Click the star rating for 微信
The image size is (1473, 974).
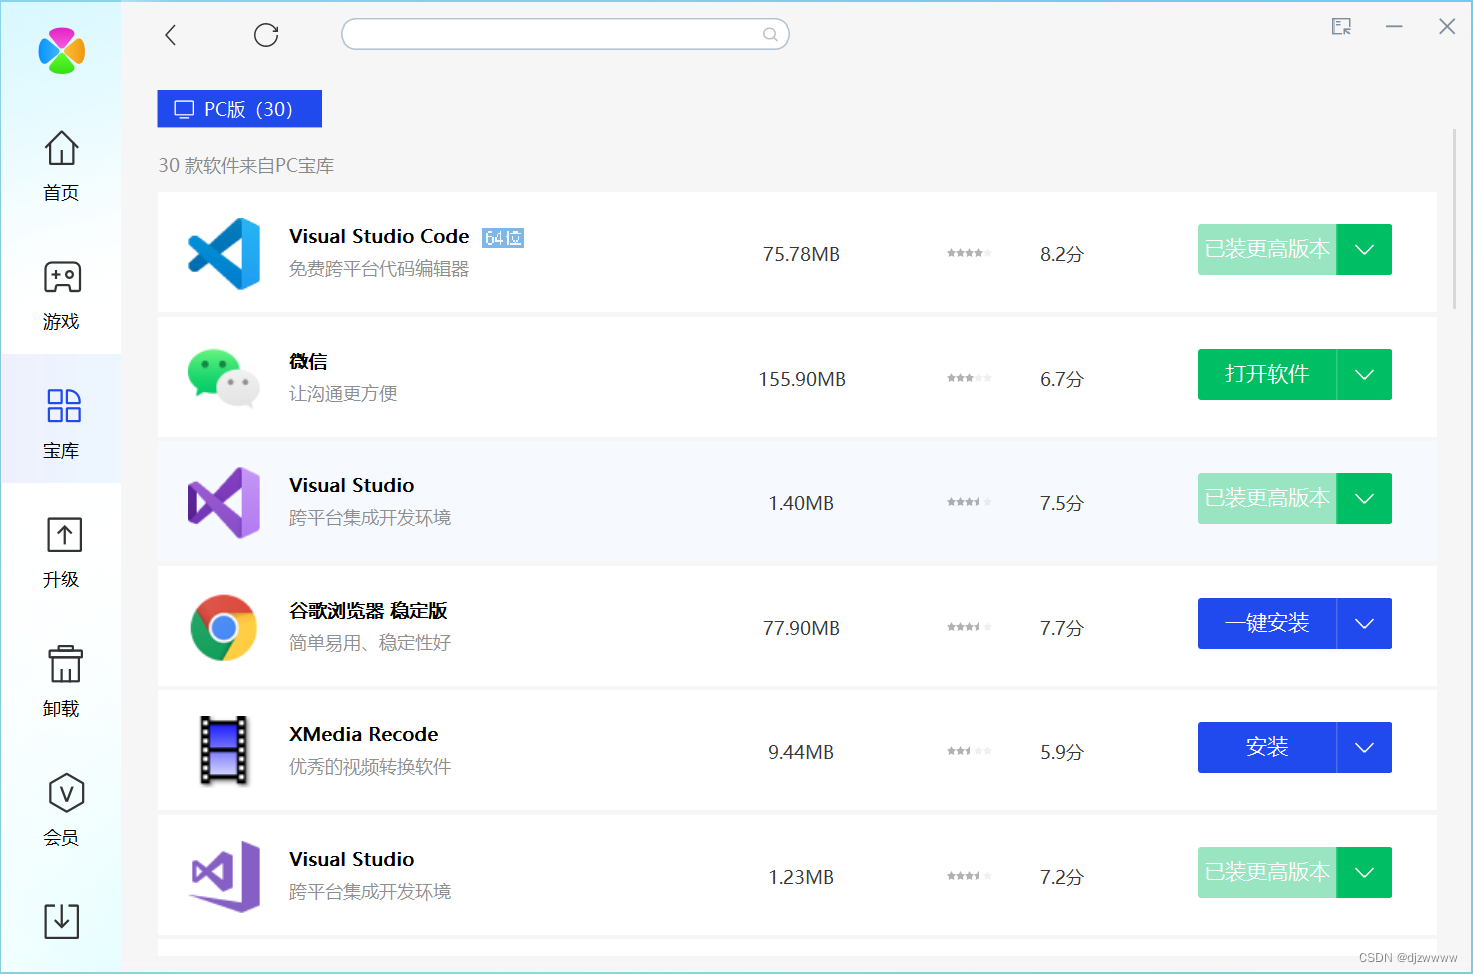point(969,378)
